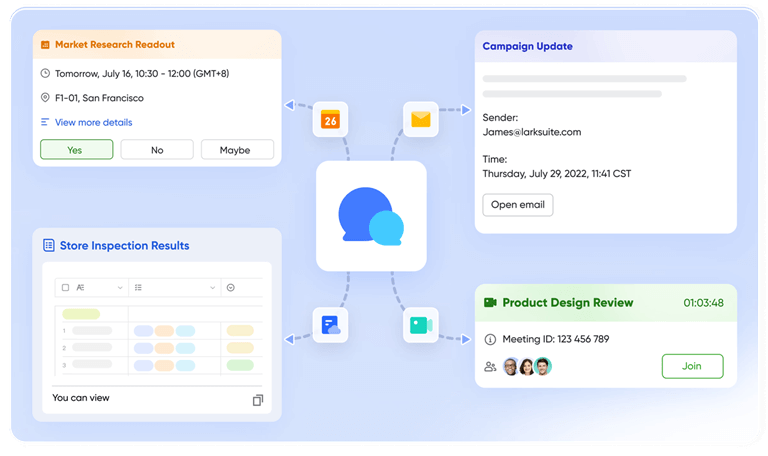Click the copy icon next to You can view
This screenshot has width=768, height=456.
[x=258, y=400]
